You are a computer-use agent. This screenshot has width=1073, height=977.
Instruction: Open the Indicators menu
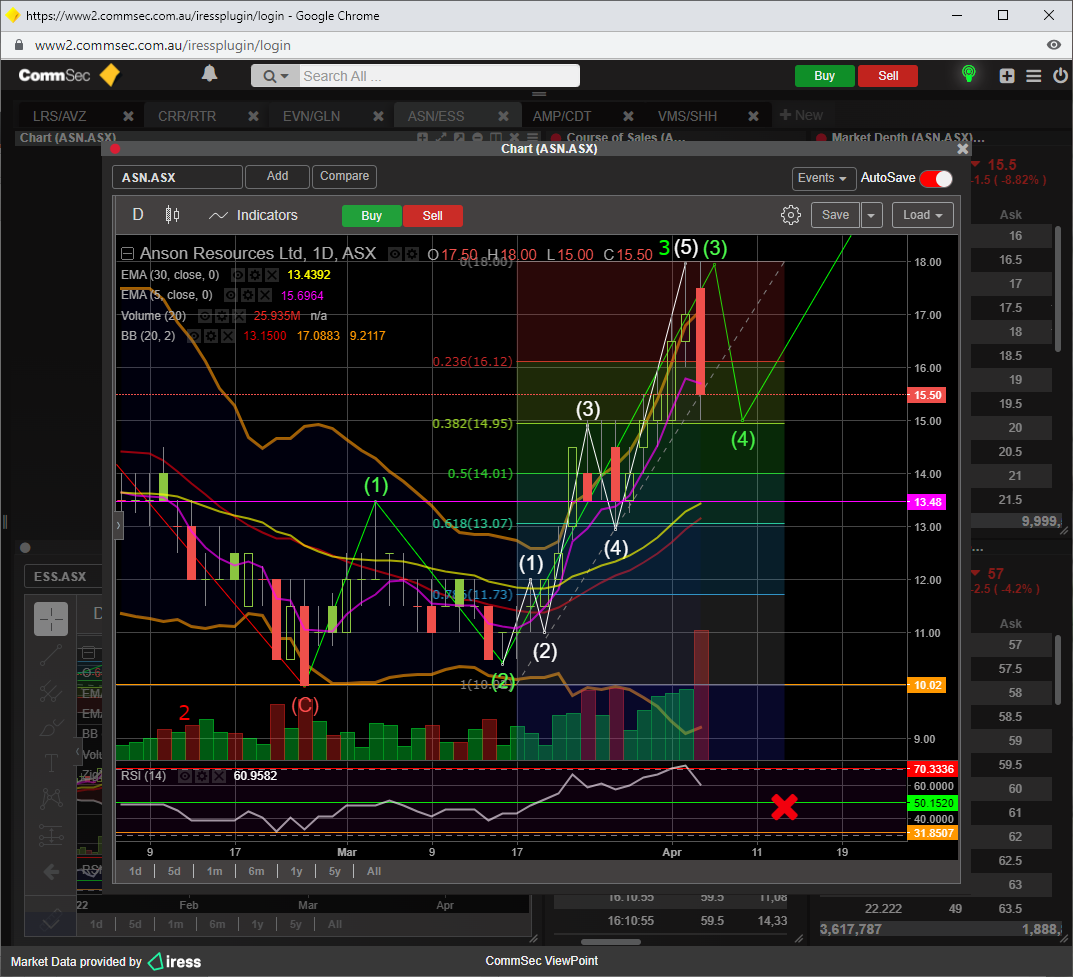[x=253, y=216]
